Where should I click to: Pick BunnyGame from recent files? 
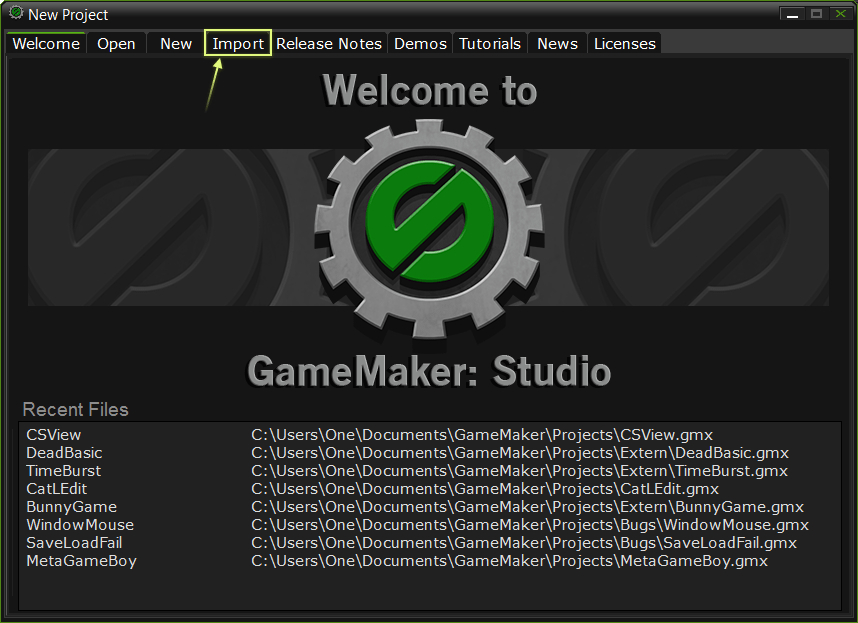72,507
